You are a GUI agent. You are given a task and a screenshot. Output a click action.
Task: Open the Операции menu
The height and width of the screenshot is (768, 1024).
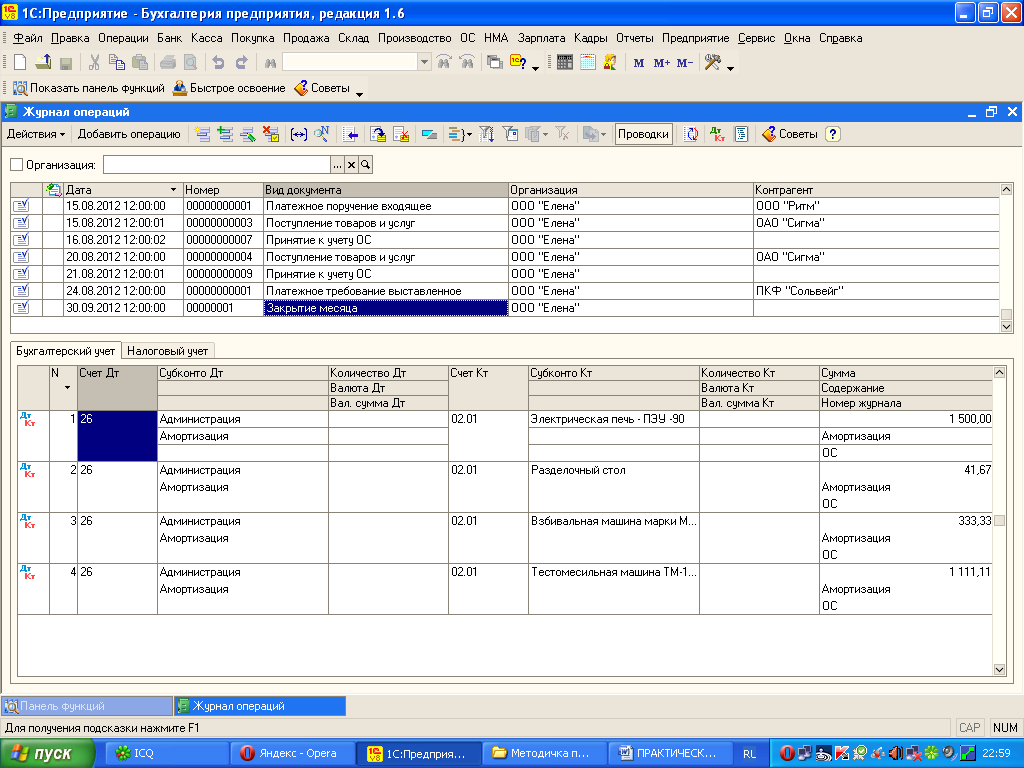[x=123, y=38]
